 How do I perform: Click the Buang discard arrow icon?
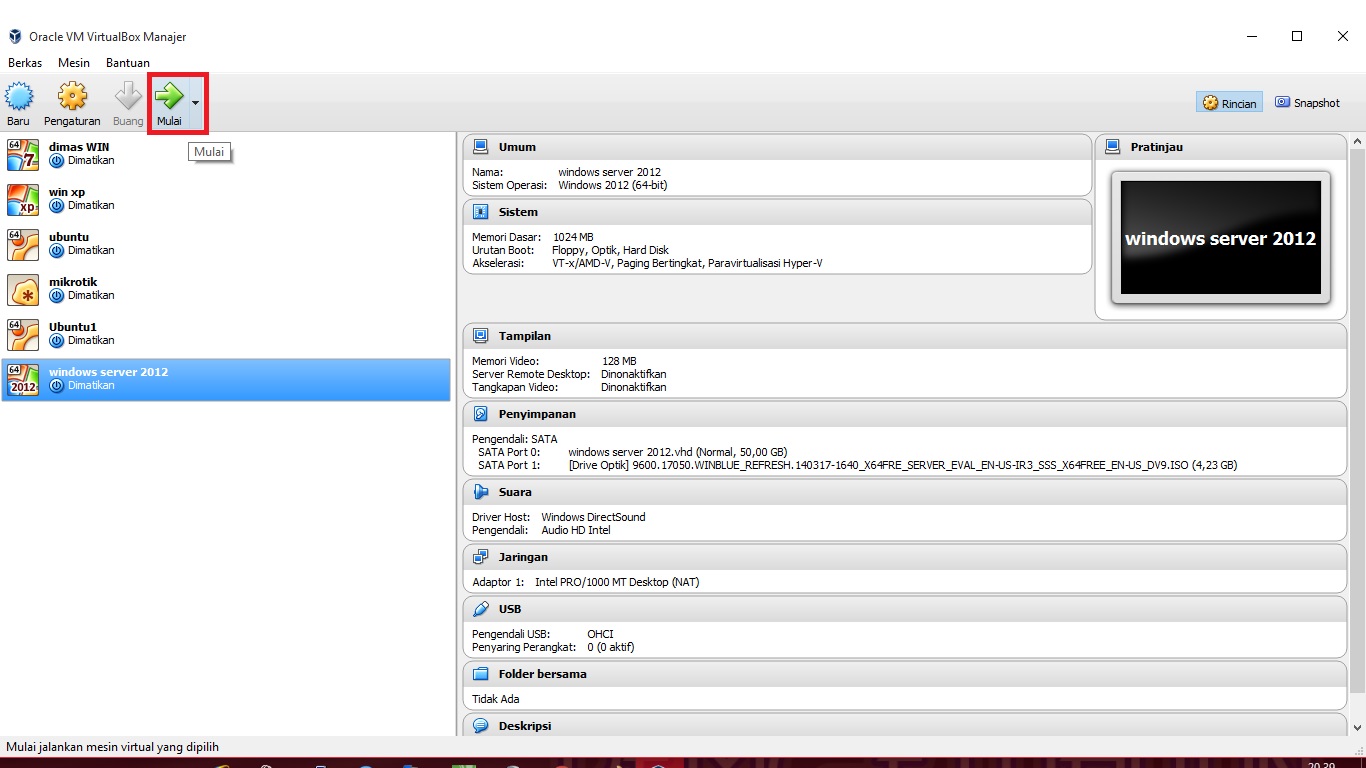pos(128,97)
